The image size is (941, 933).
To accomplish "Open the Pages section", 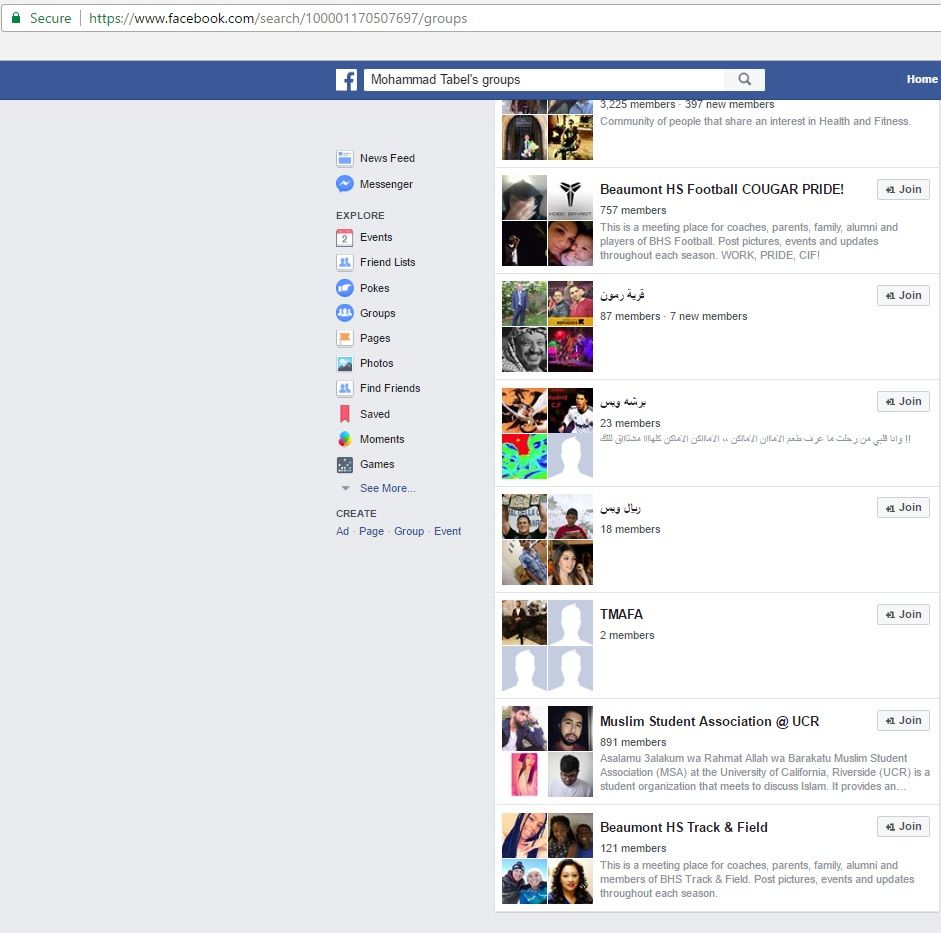I will pyautogui.click(x=374, y=338).
